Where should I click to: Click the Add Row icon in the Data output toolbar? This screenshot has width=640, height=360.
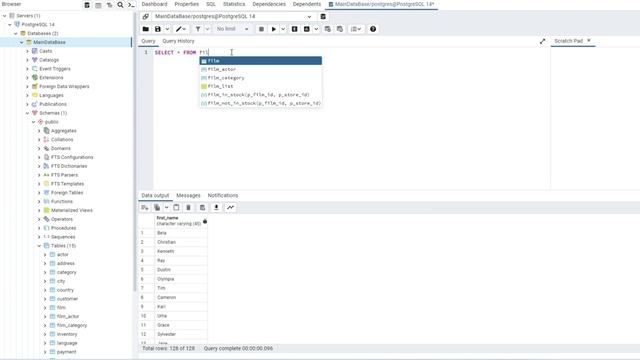click(x=144, y=207)
